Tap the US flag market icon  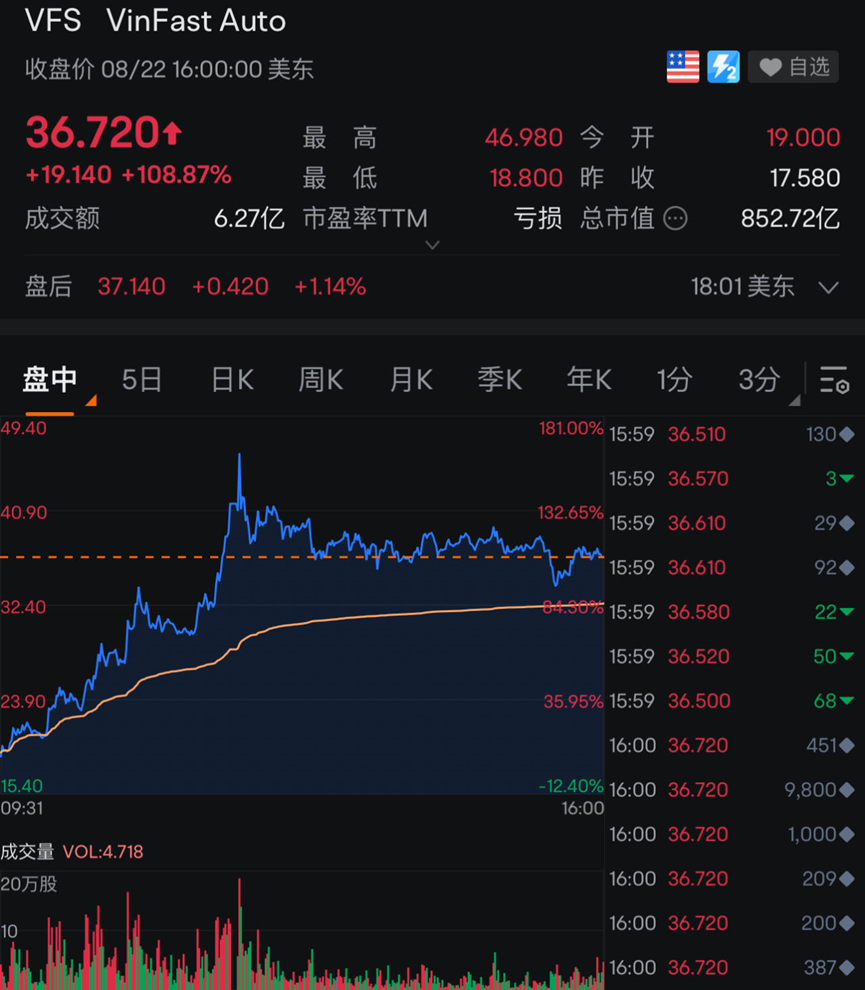click(683, 67)
